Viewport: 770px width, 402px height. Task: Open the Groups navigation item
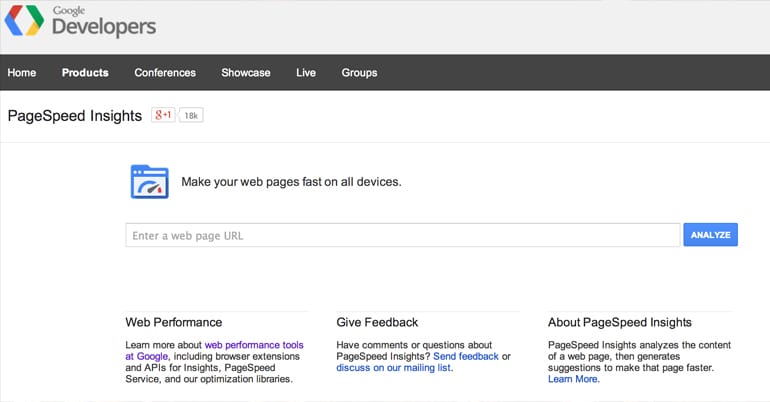(x=359, y=73)
